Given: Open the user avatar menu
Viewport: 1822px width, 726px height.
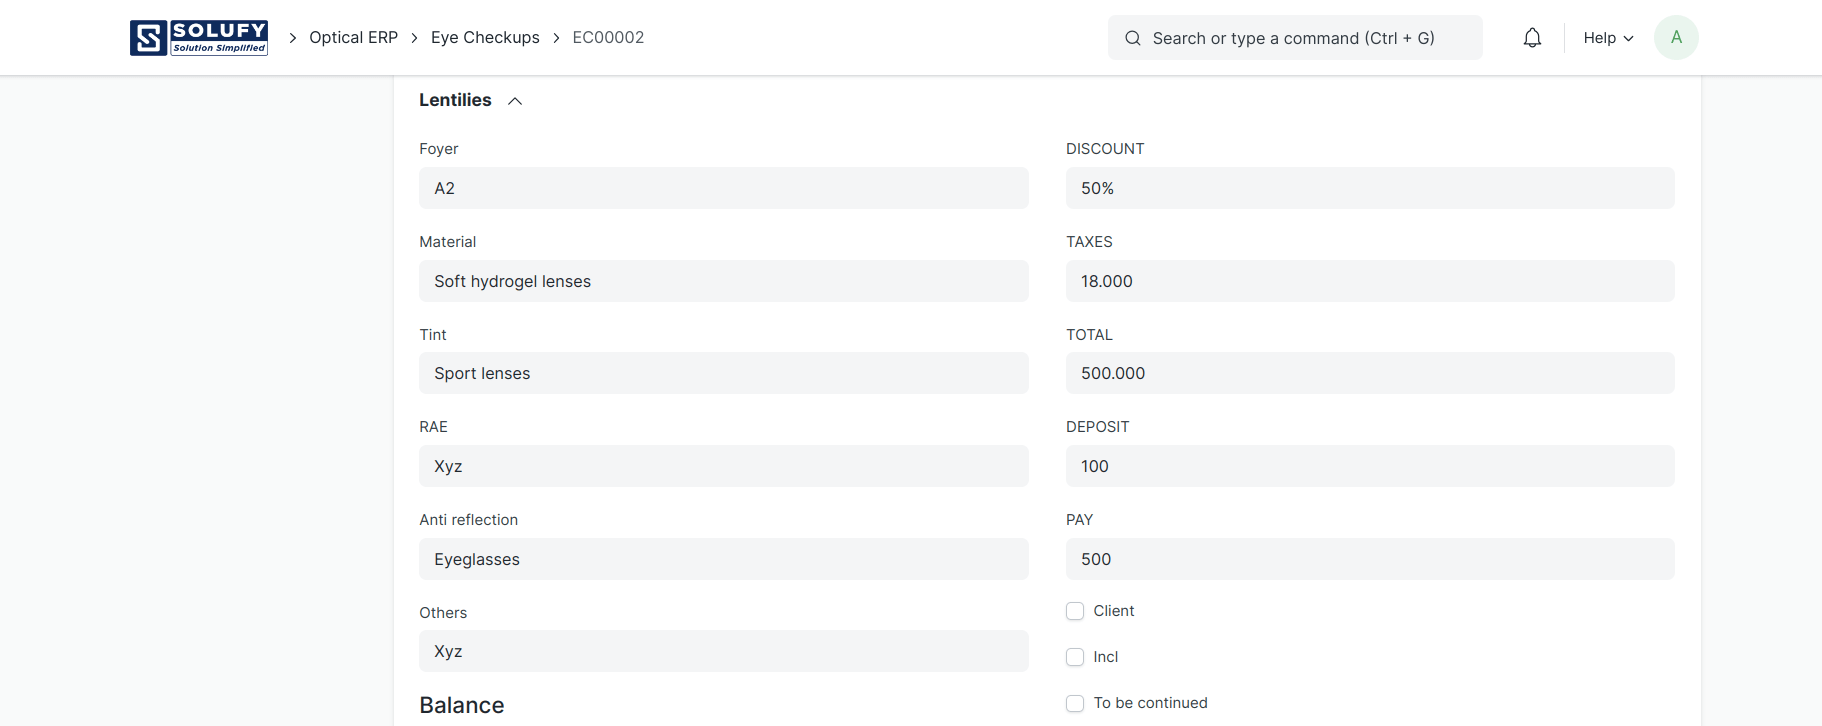Looking at the screenshot, I should [1676, 37].
